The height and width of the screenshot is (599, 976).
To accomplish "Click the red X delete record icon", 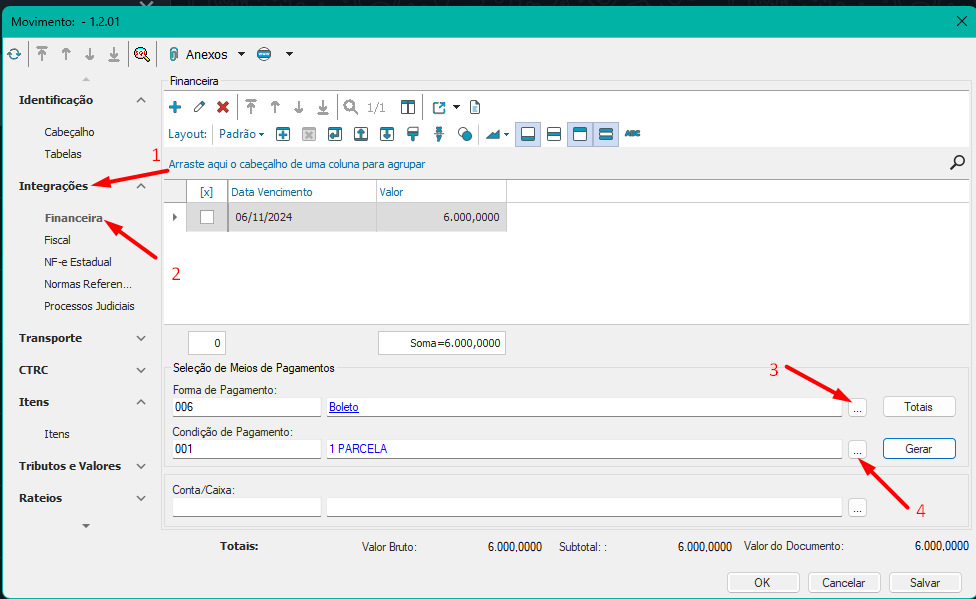I will click(x=223, y=107).
